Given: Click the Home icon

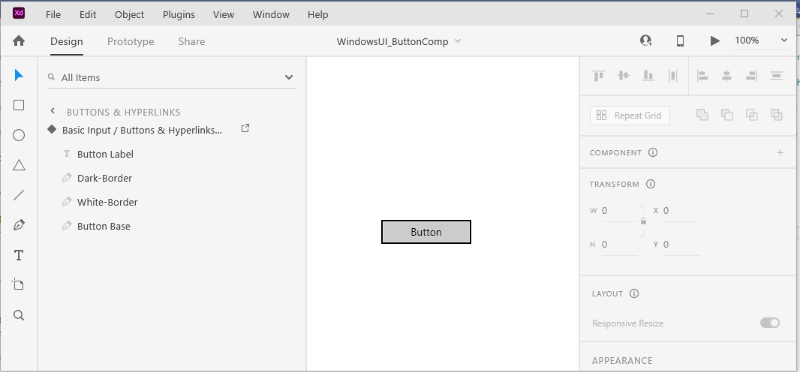Looking at the screenshot, I should [x=18, y=41].
